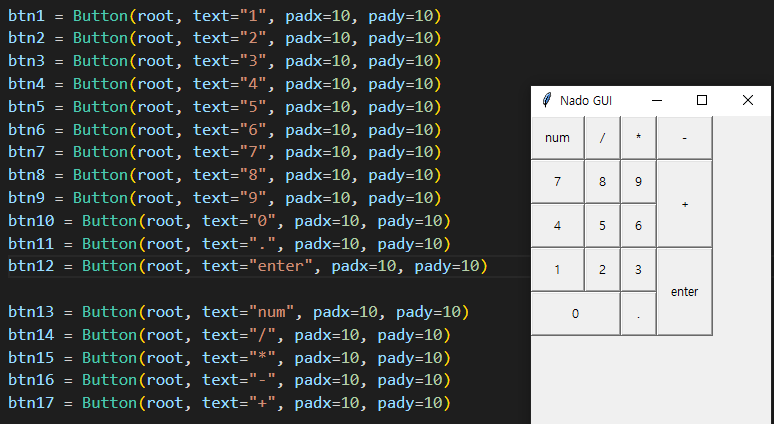774x424 pixels.
Task: Click the 1 keypad button
Action: click(557, 270)
